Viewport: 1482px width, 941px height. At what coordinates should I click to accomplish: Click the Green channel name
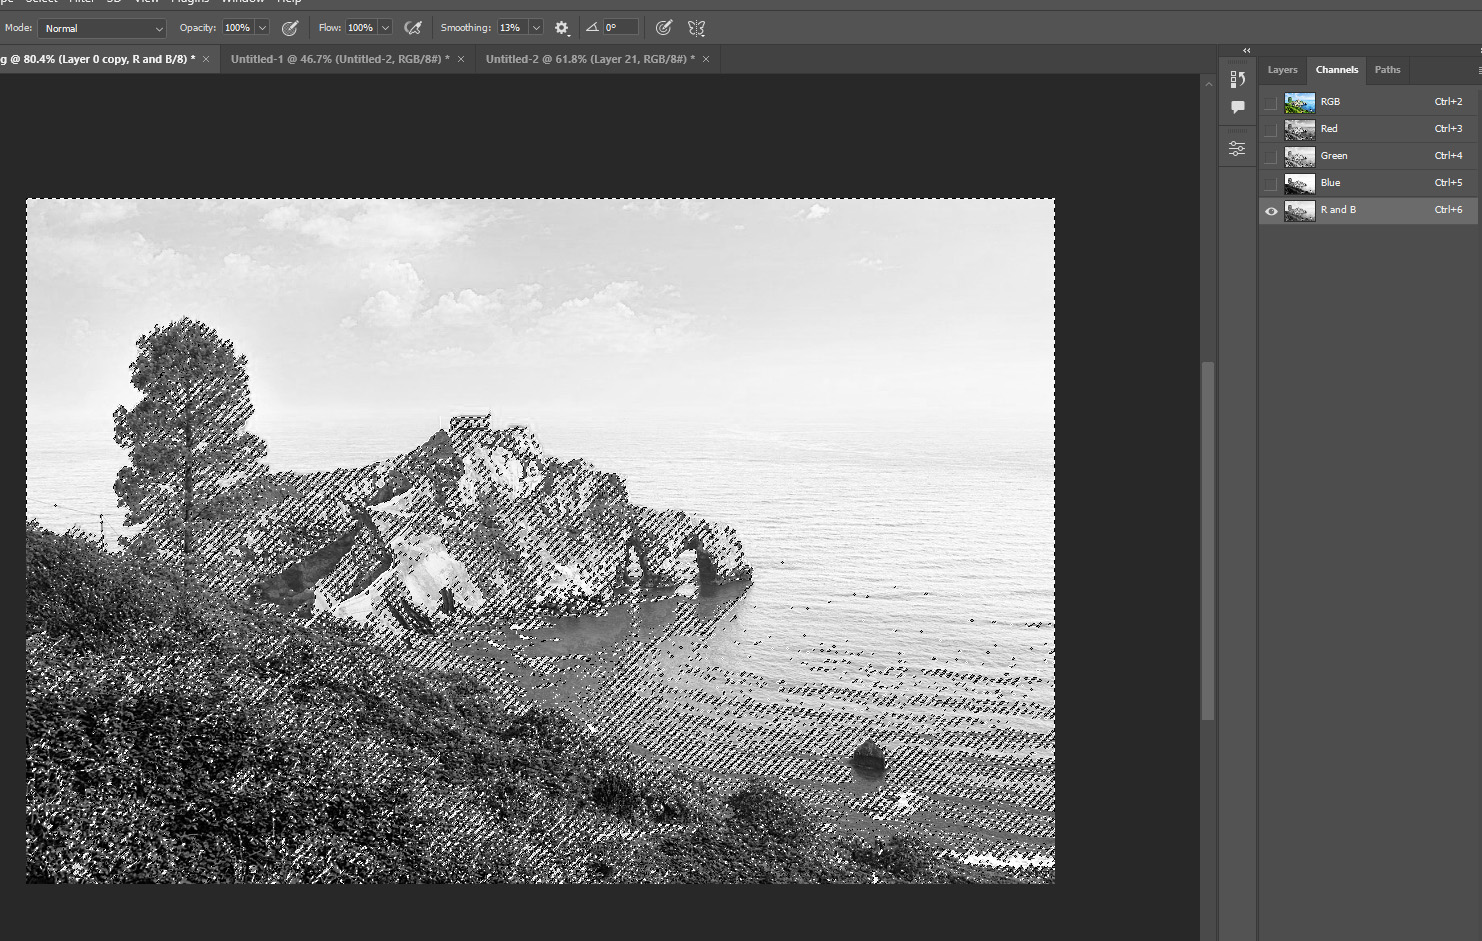click(x=1334, y=156)
